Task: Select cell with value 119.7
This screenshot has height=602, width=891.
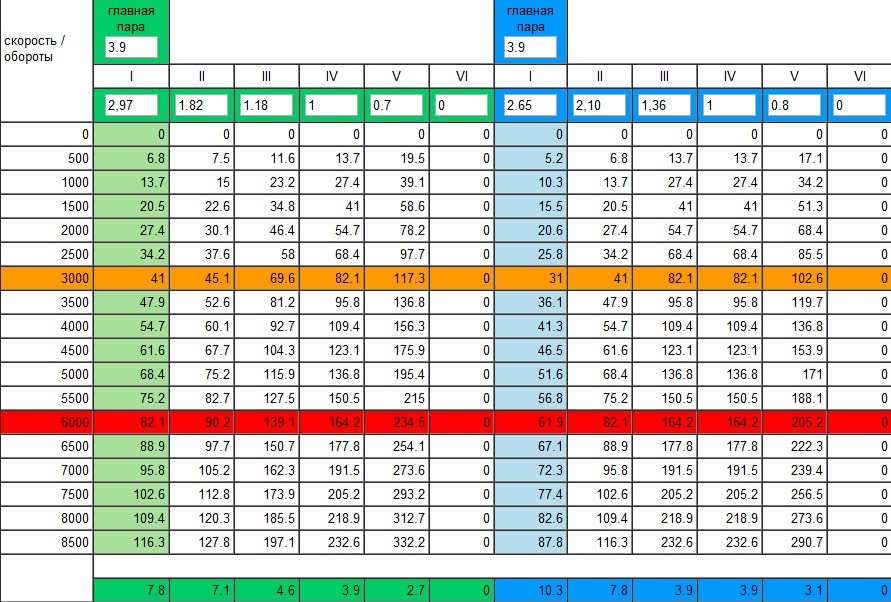Action: (x=794, y=302)
